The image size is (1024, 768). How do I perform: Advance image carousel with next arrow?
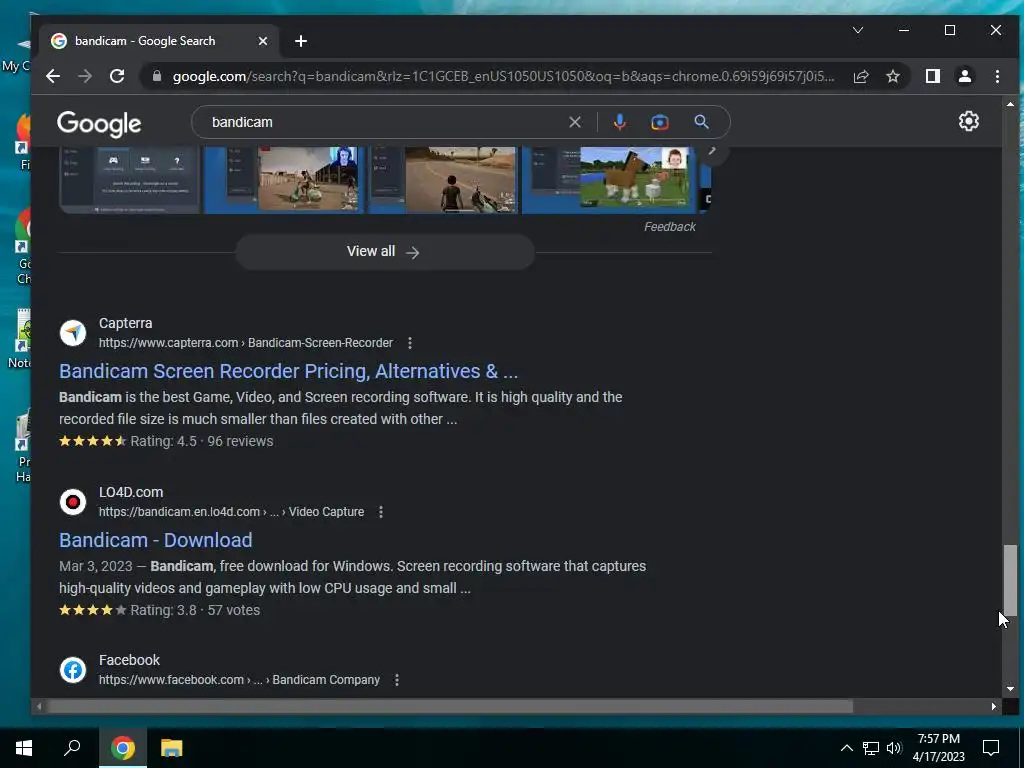click(712, 152)
